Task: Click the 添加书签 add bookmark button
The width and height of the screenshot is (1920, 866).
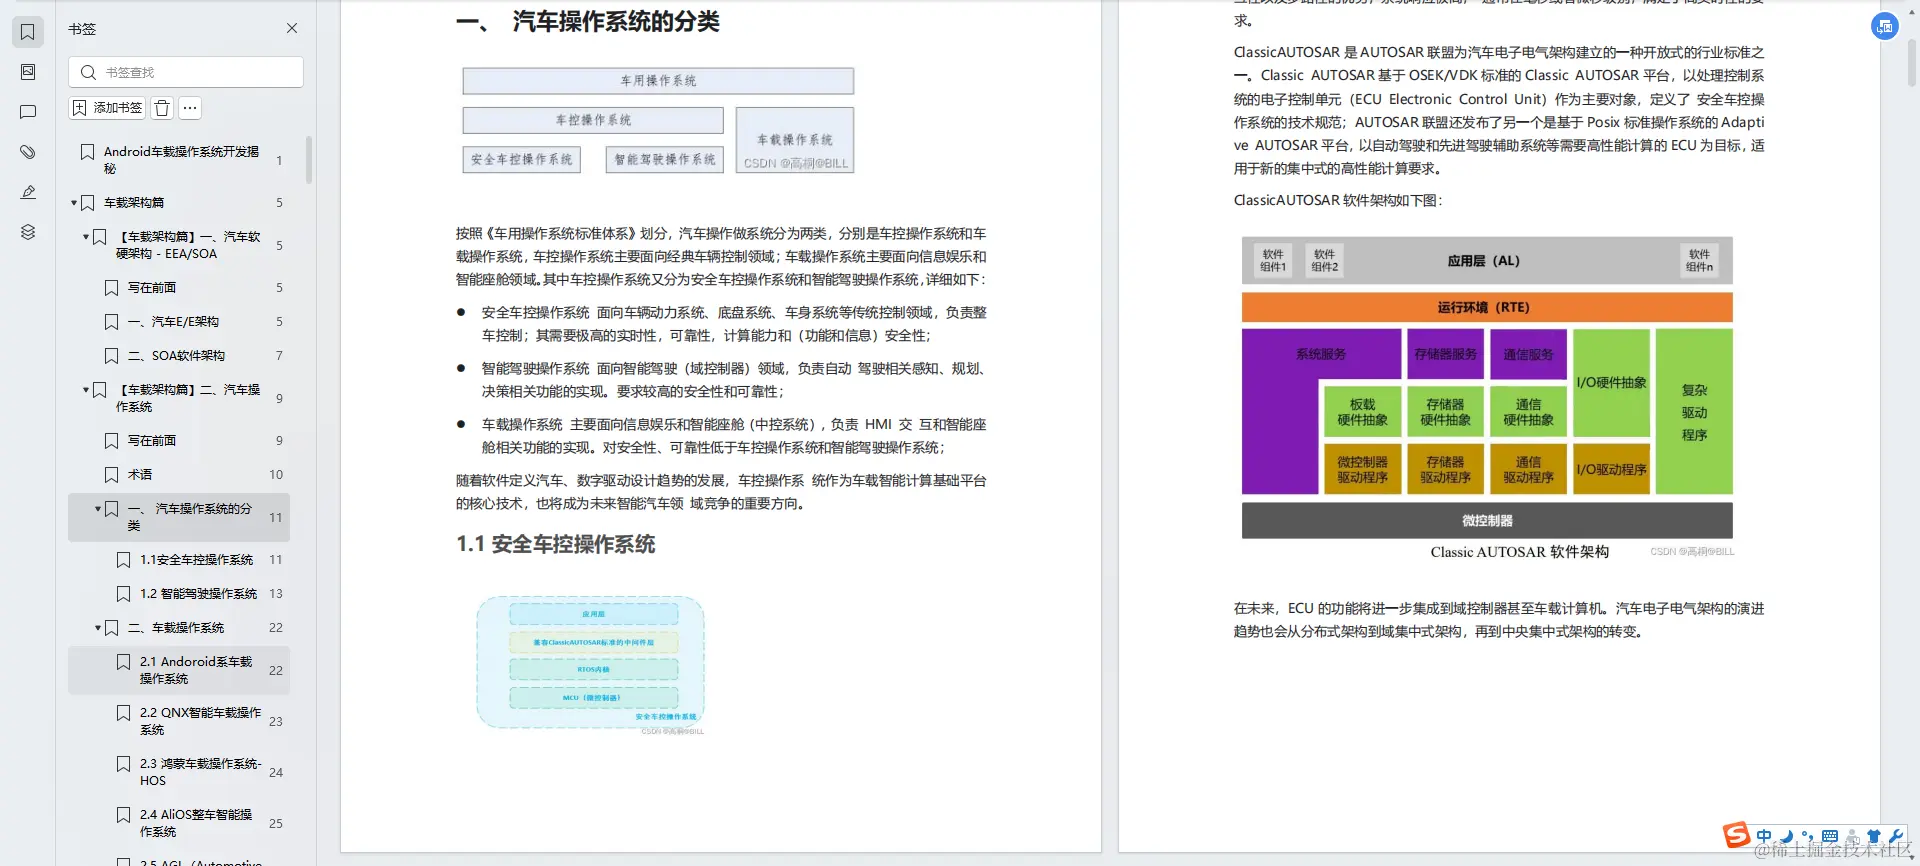Action: tap(107, 108)
